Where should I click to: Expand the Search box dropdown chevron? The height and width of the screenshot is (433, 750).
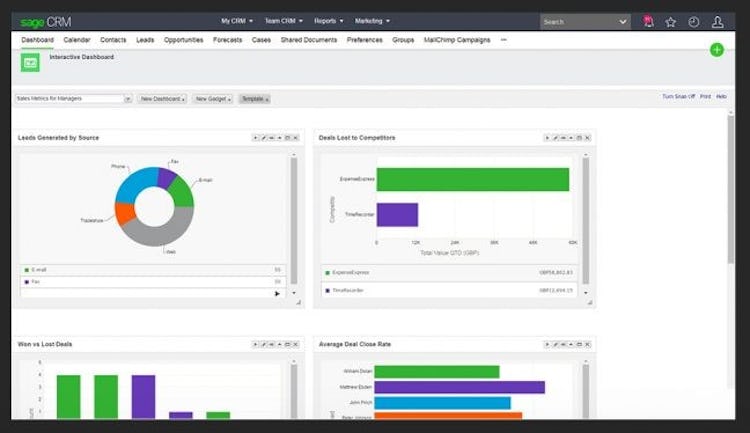[x=622, y=22]
